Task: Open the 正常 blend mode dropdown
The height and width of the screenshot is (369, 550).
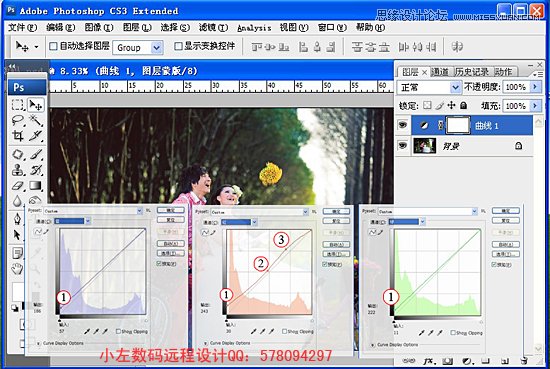Action: click(x=455, y=87)
